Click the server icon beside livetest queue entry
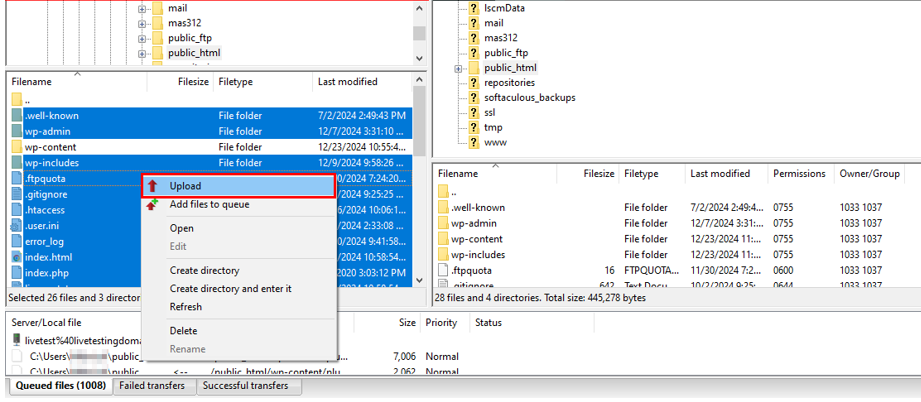 (x=17, y=340)
